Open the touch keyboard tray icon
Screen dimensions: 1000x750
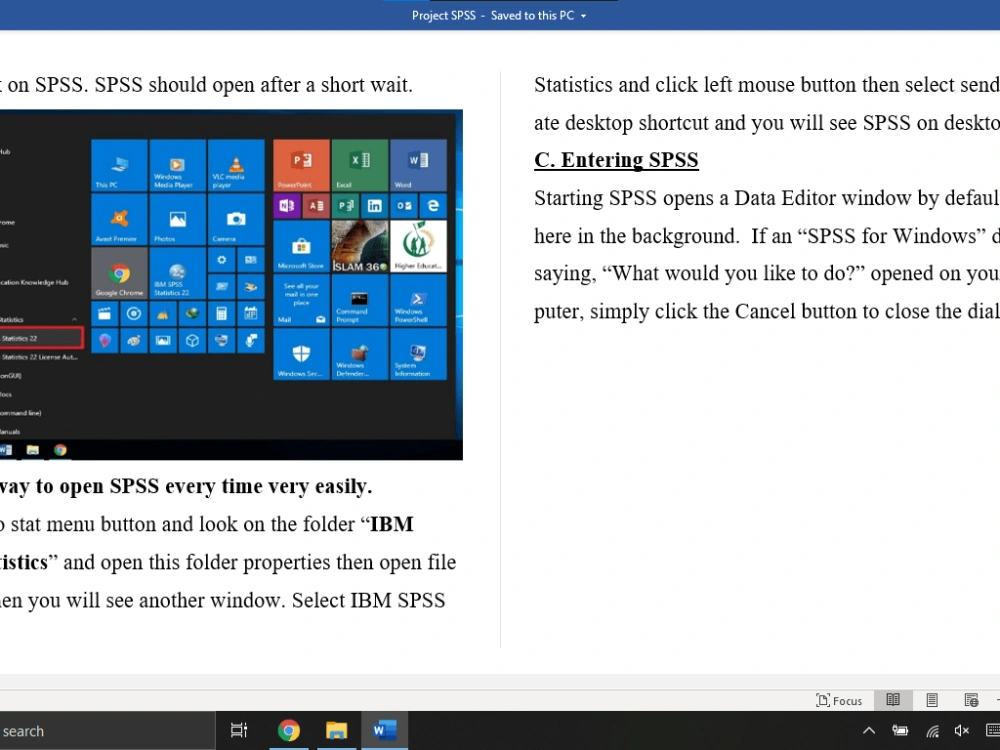click(x=992, y=731)
